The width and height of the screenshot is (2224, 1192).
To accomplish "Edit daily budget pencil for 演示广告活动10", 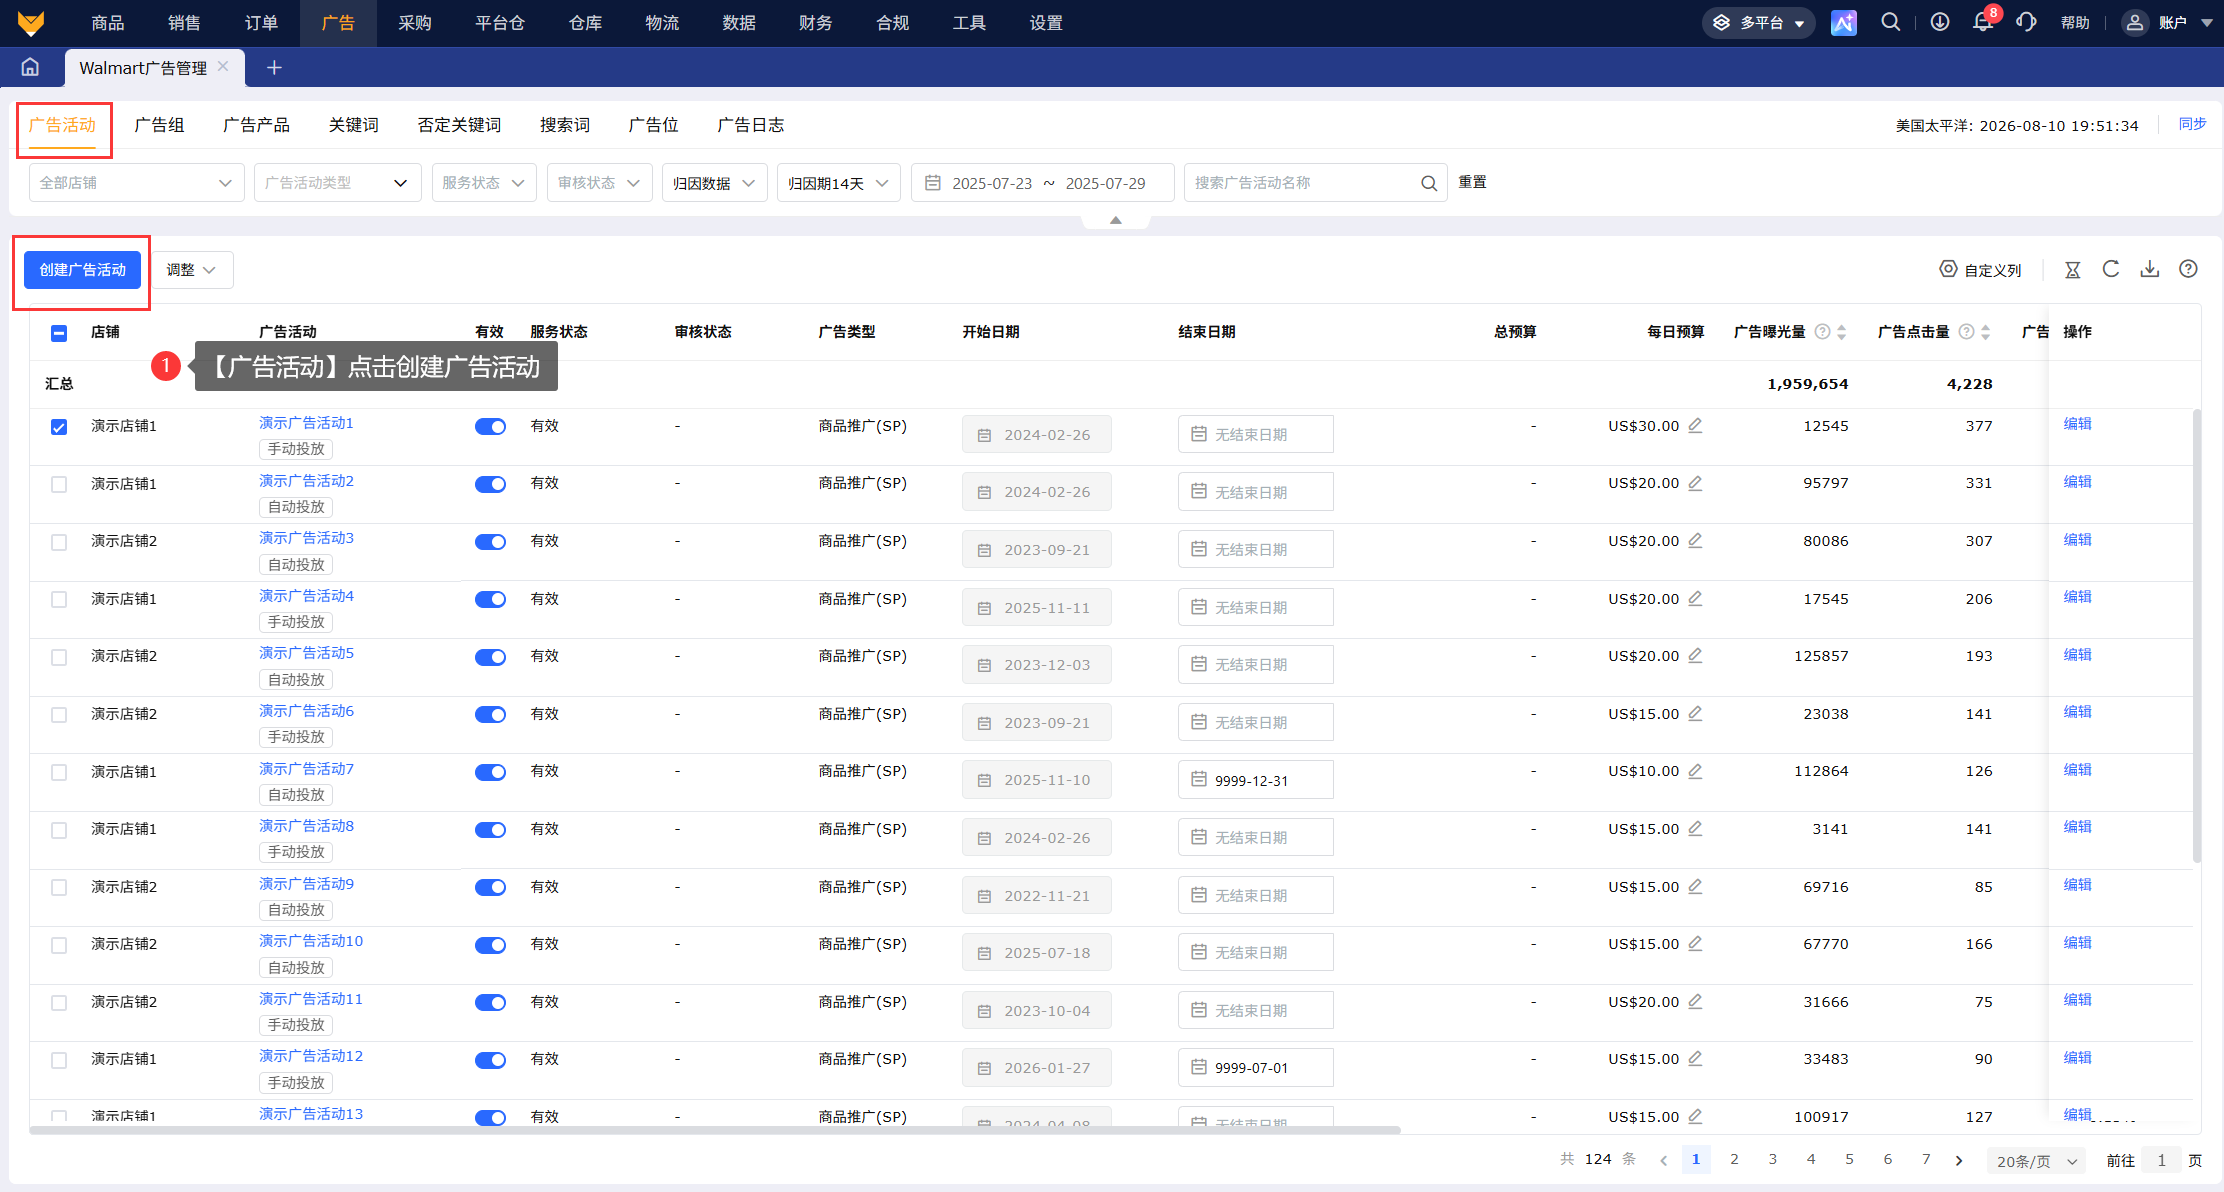I will pyautogui.click(x=1695, y=944).
